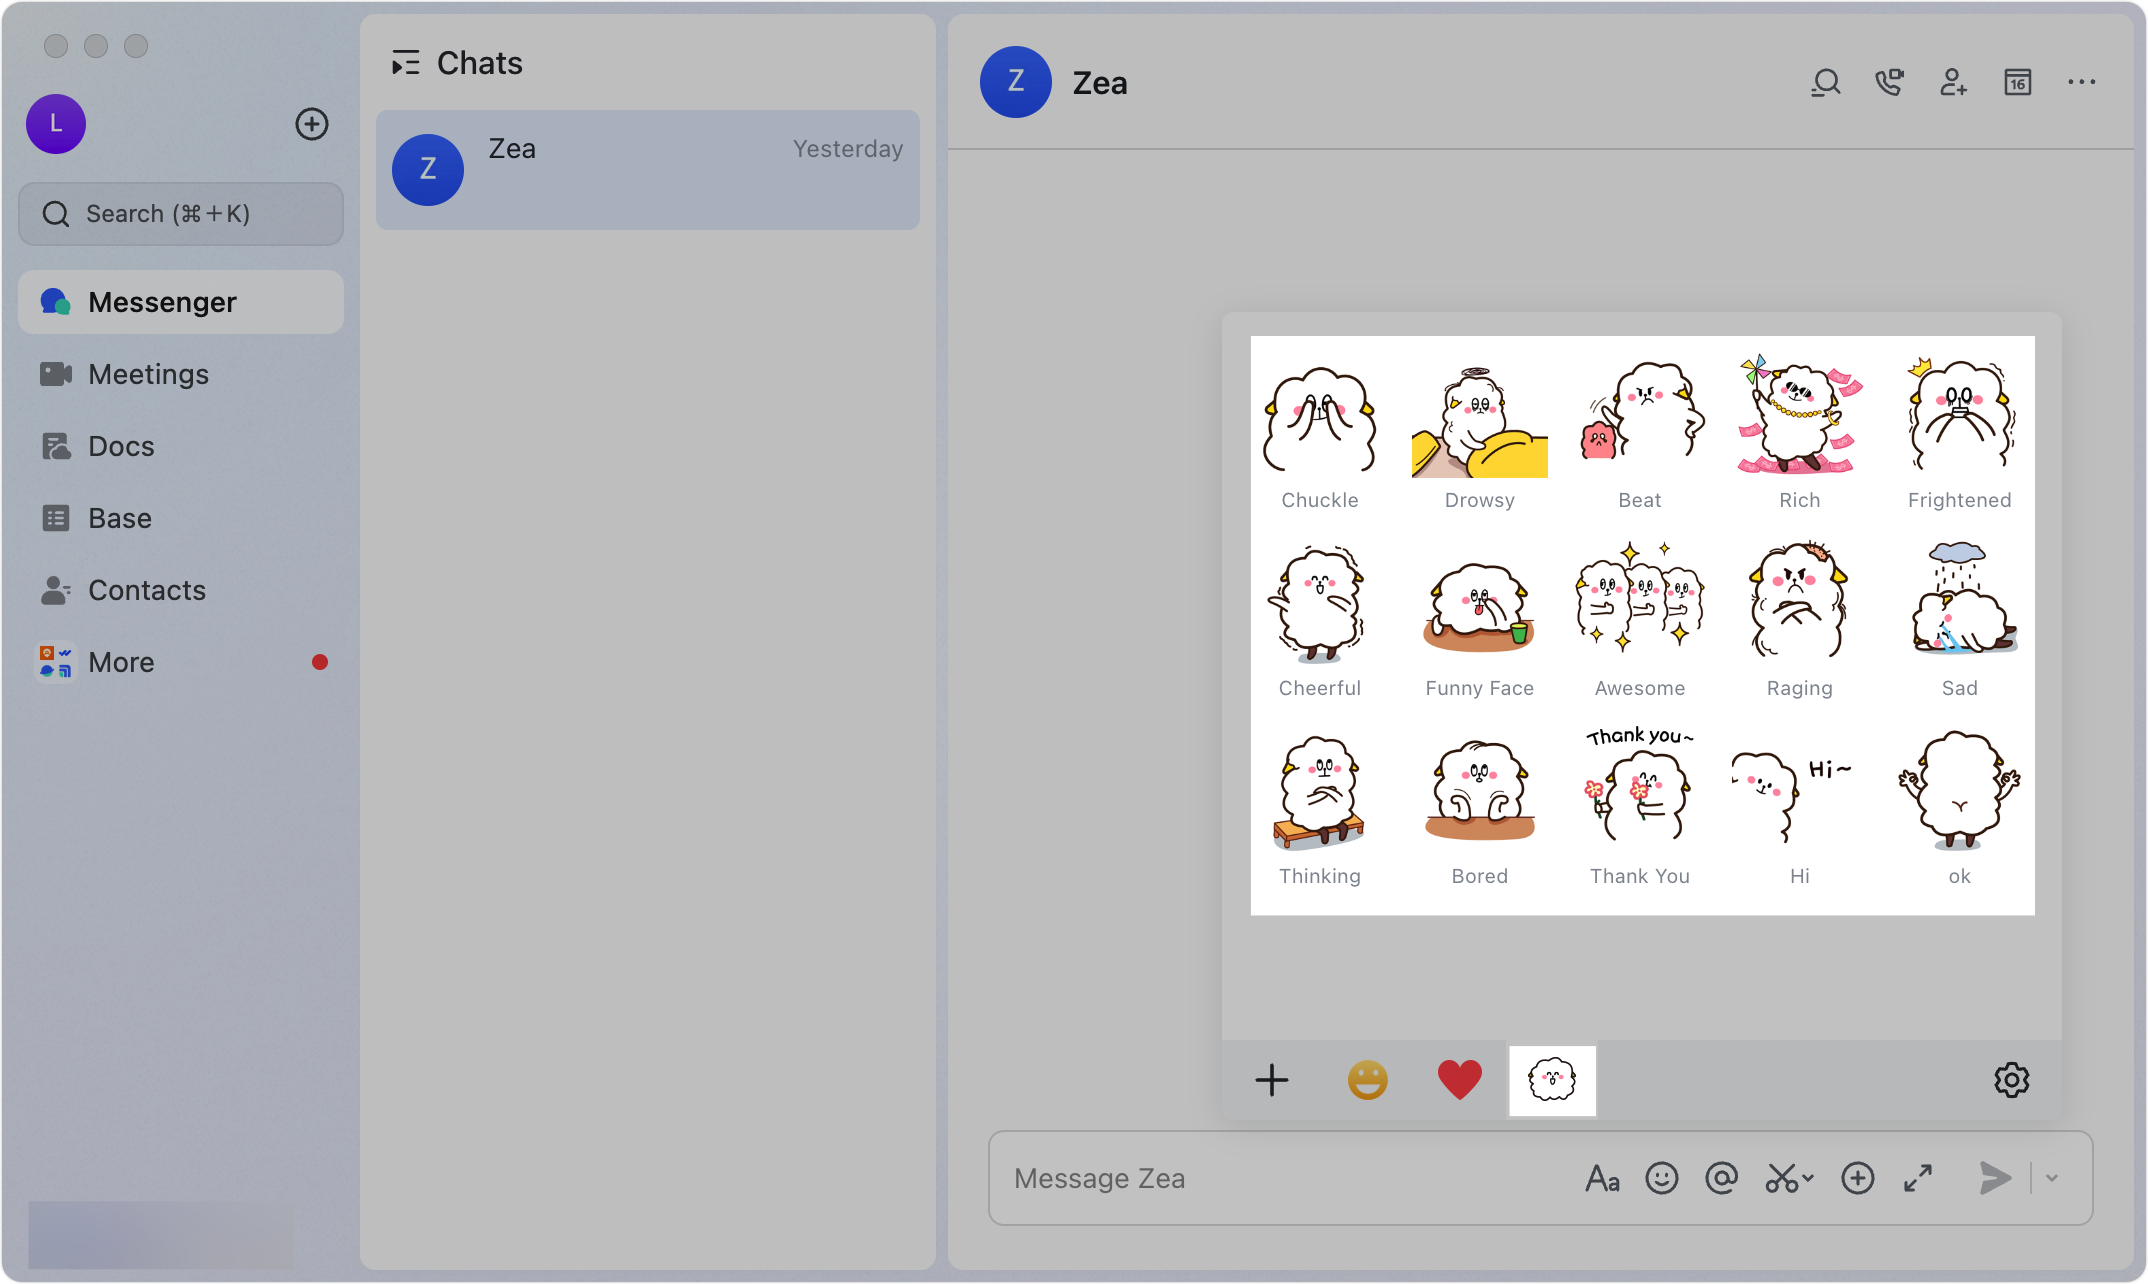
Task: Open the screenshot tool dropdown chevron
Action: coord(1806,1183)
